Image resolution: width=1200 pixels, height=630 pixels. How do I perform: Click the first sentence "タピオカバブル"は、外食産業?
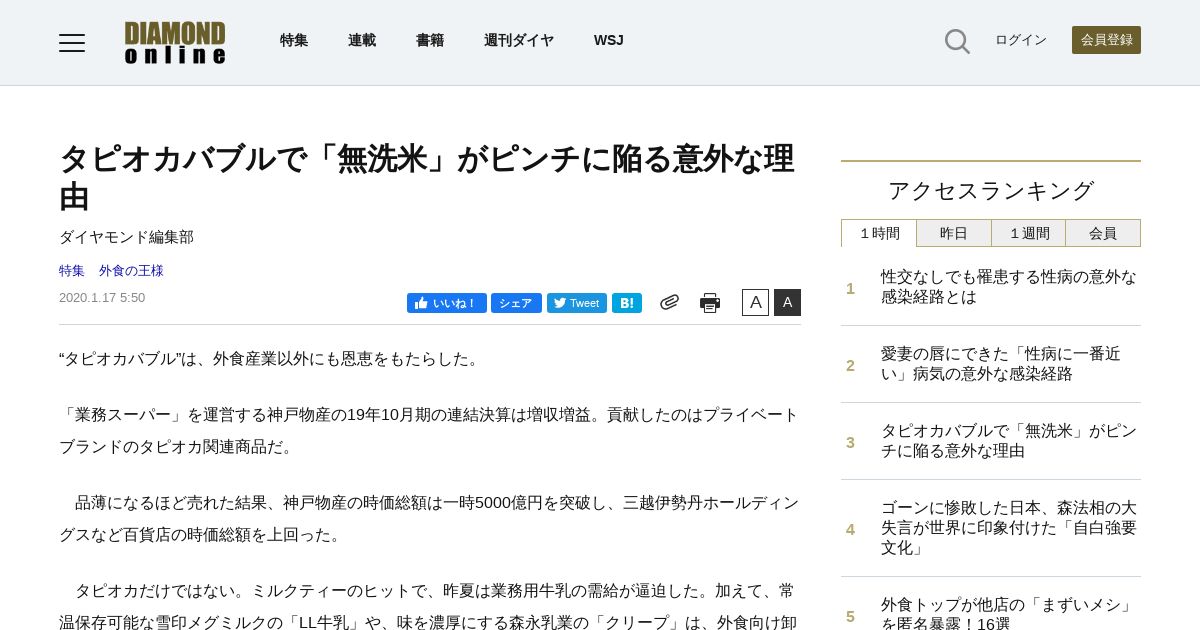tap(271, 359)
